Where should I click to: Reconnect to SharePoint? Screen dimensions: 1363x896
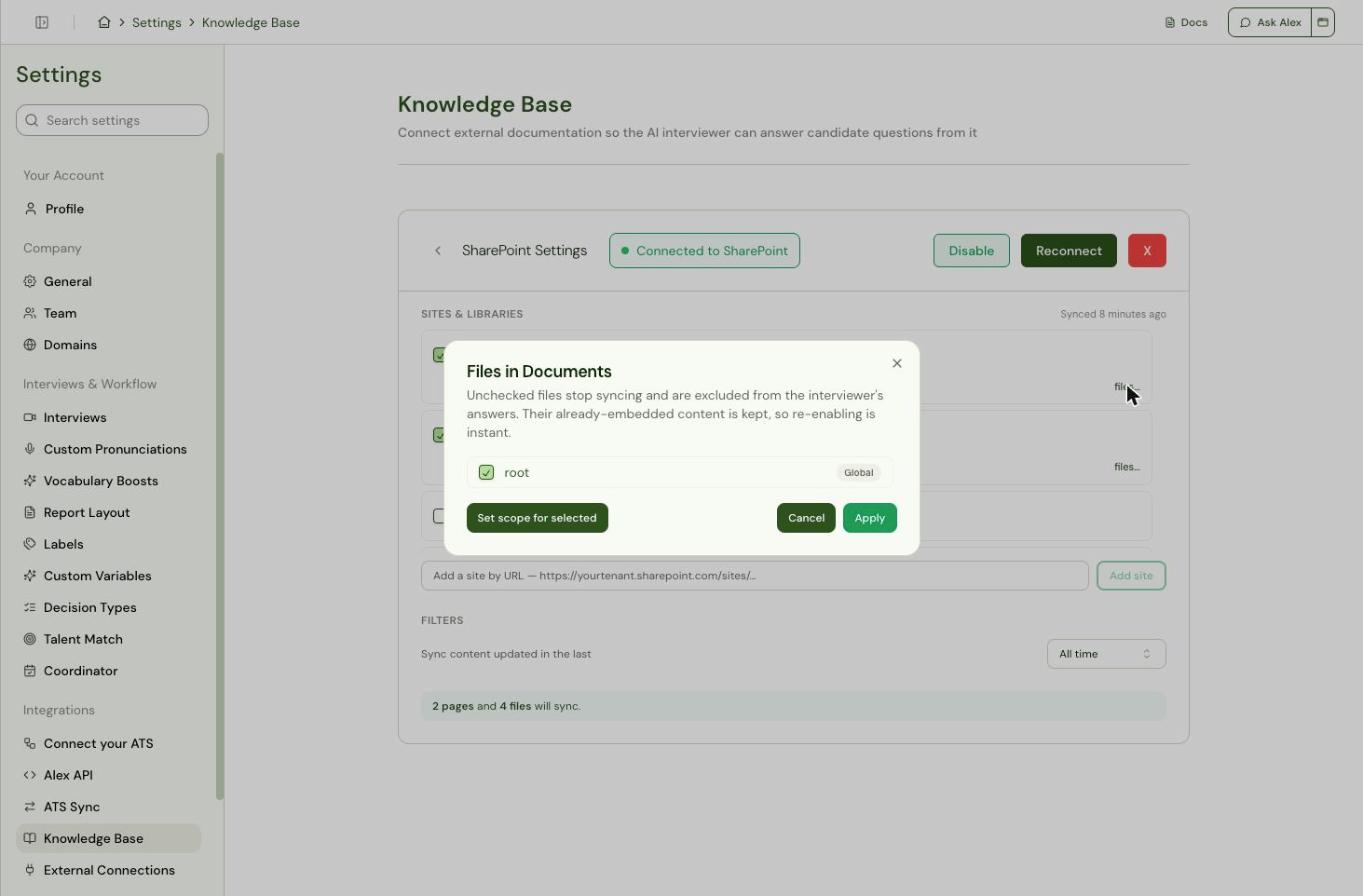point(1068,251)
